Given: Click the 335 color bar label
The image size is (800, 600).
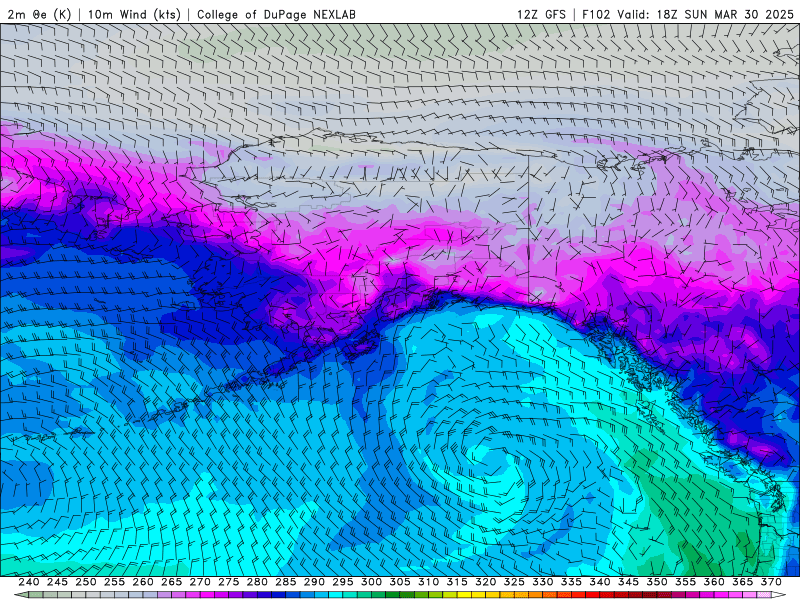Looking at the screenshot, I should (571, 582).
